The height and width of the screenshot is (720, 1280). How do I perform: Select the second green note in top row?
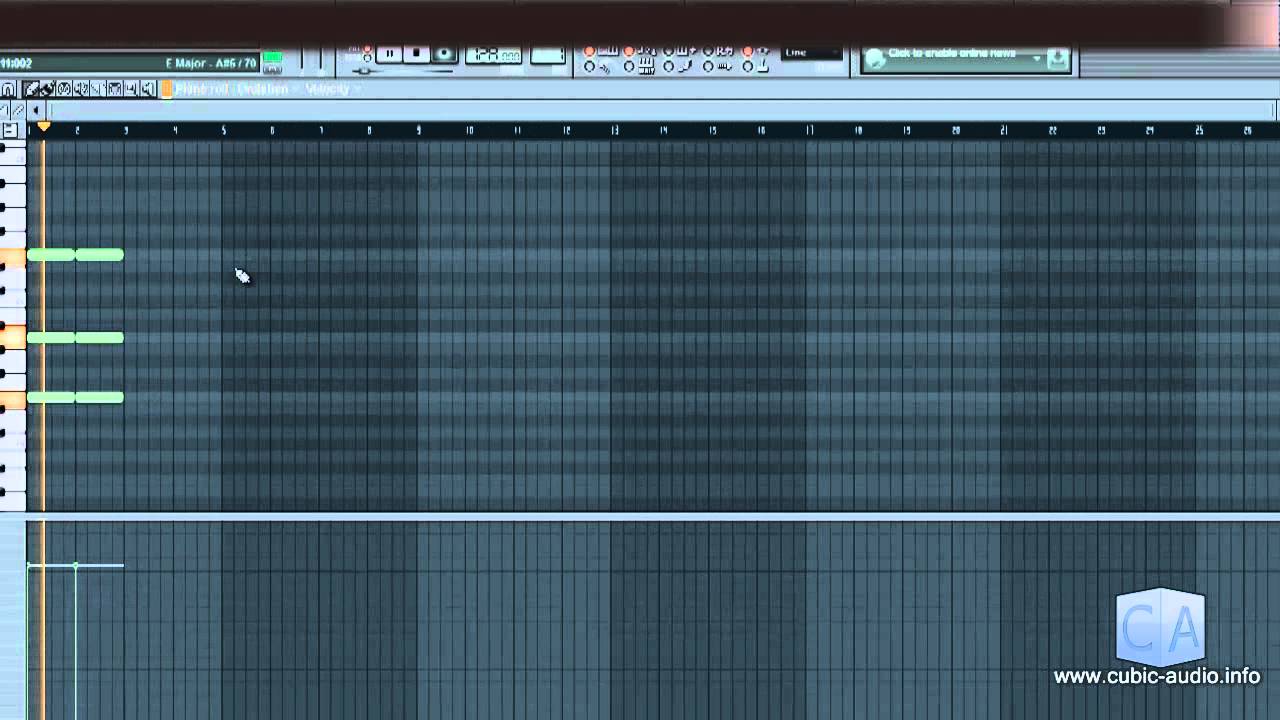pyautogui.click(x=99, y=255)
